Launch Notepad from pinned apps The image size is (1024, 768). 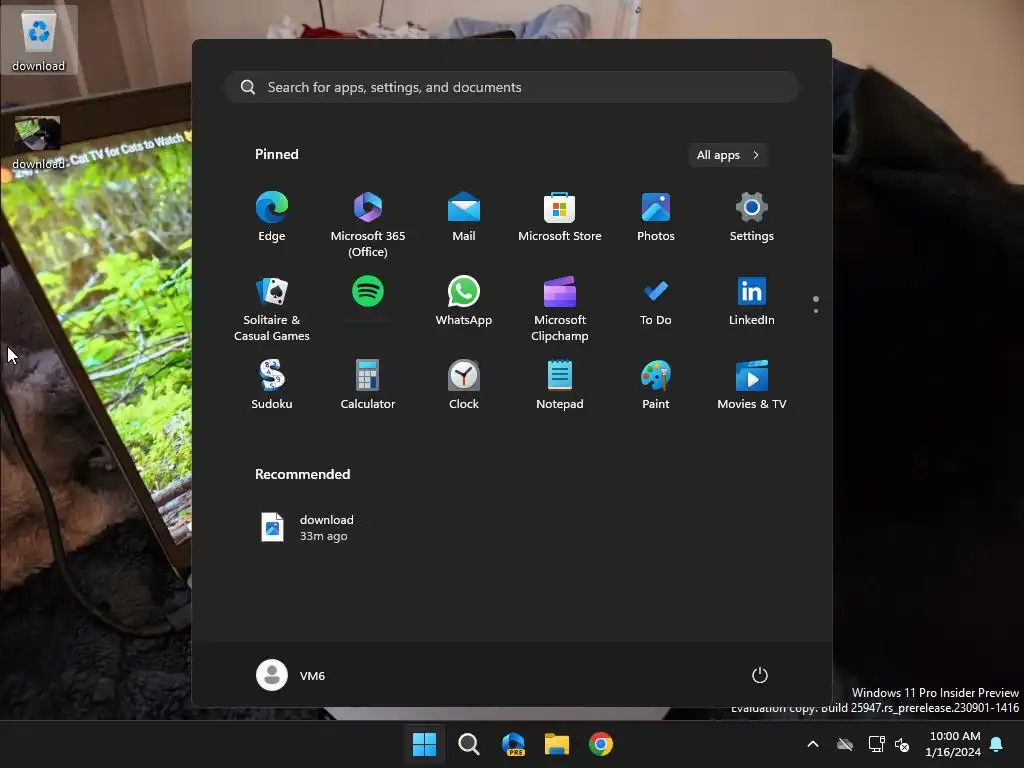[560, 385]
